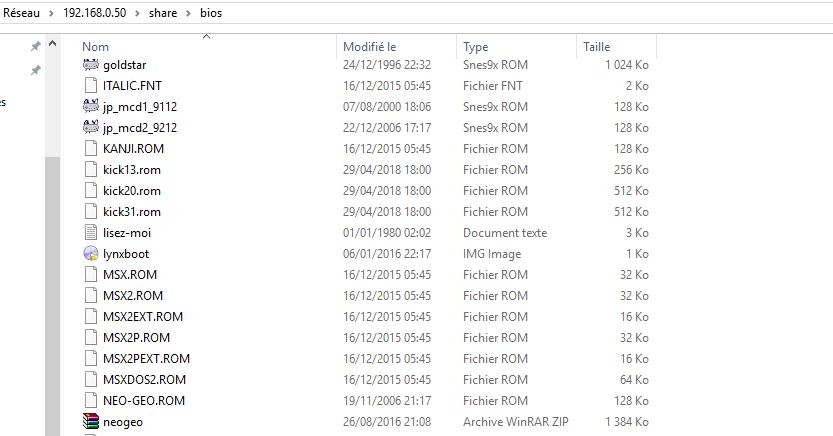
Task: Click the lisez-moi text document icon
Action: coord(91,233)
